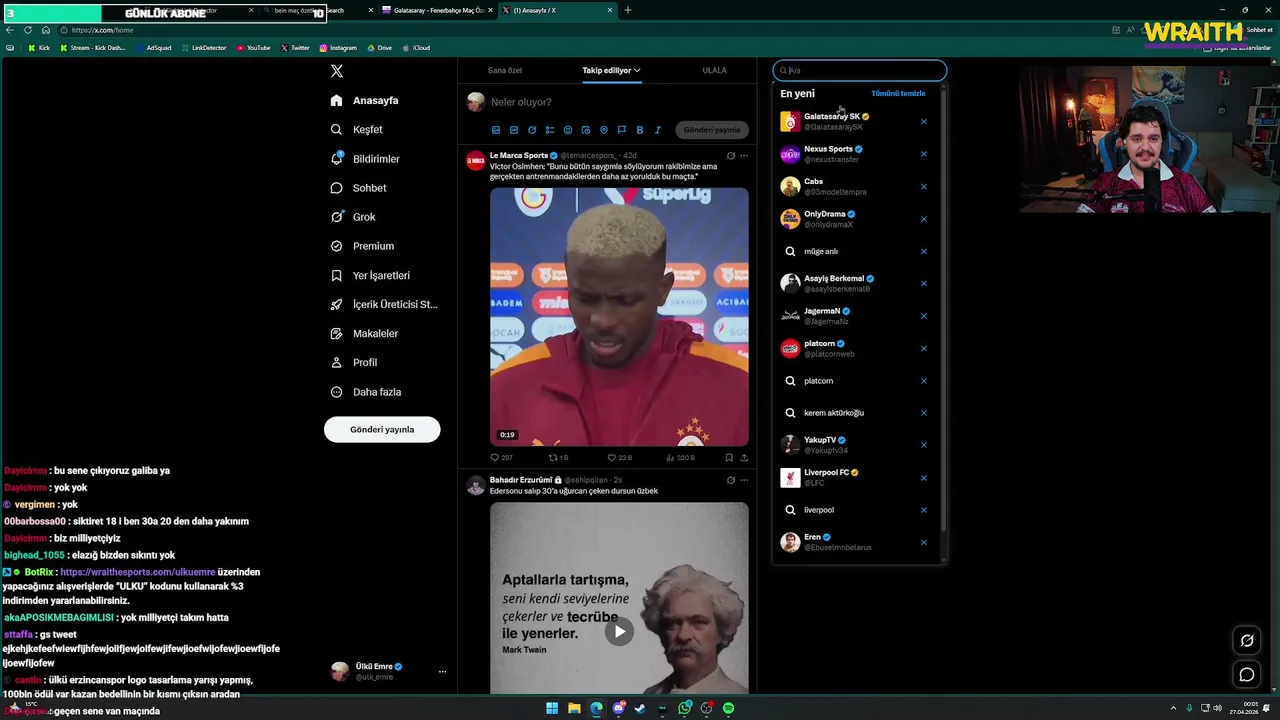
Task: Open Premium in the sidebar
Action: [362, 246]
